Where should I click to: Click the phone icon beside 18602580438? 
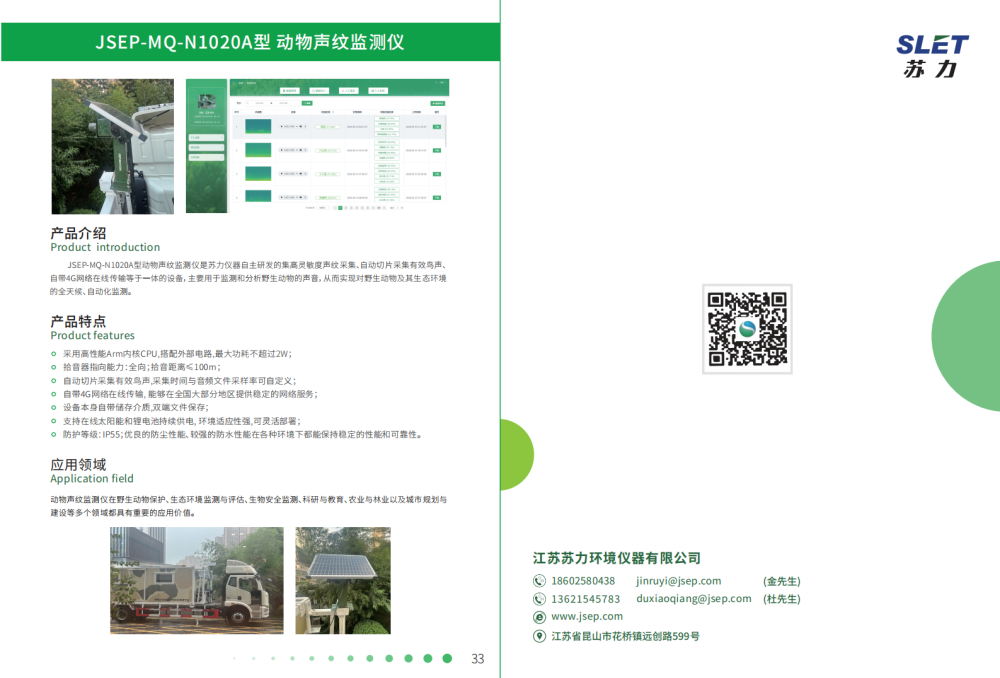click(x=540, y=582)
